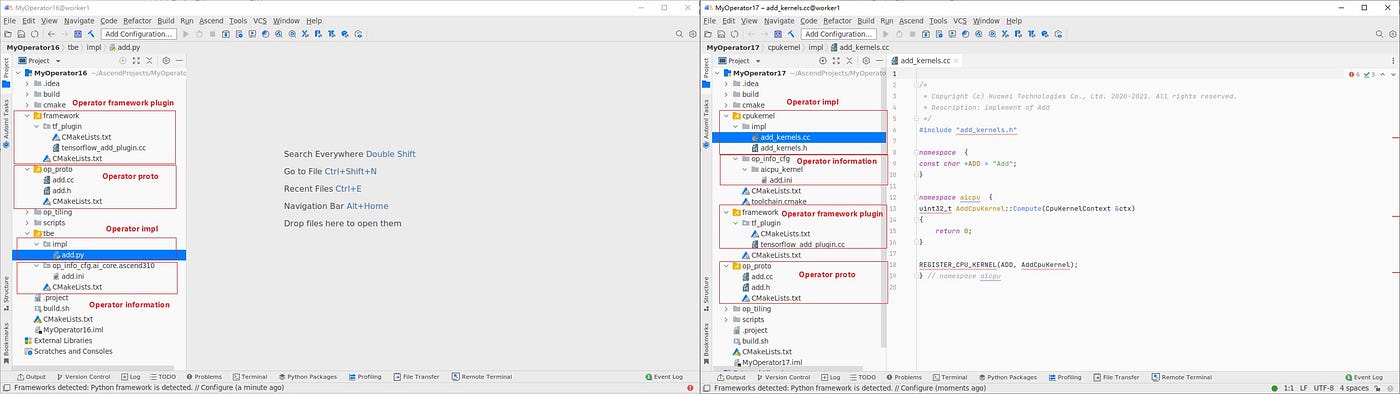Close the add_kernels.cc editor tab
The width and height of the screenshot is (1400, 394).
(956, 60)
